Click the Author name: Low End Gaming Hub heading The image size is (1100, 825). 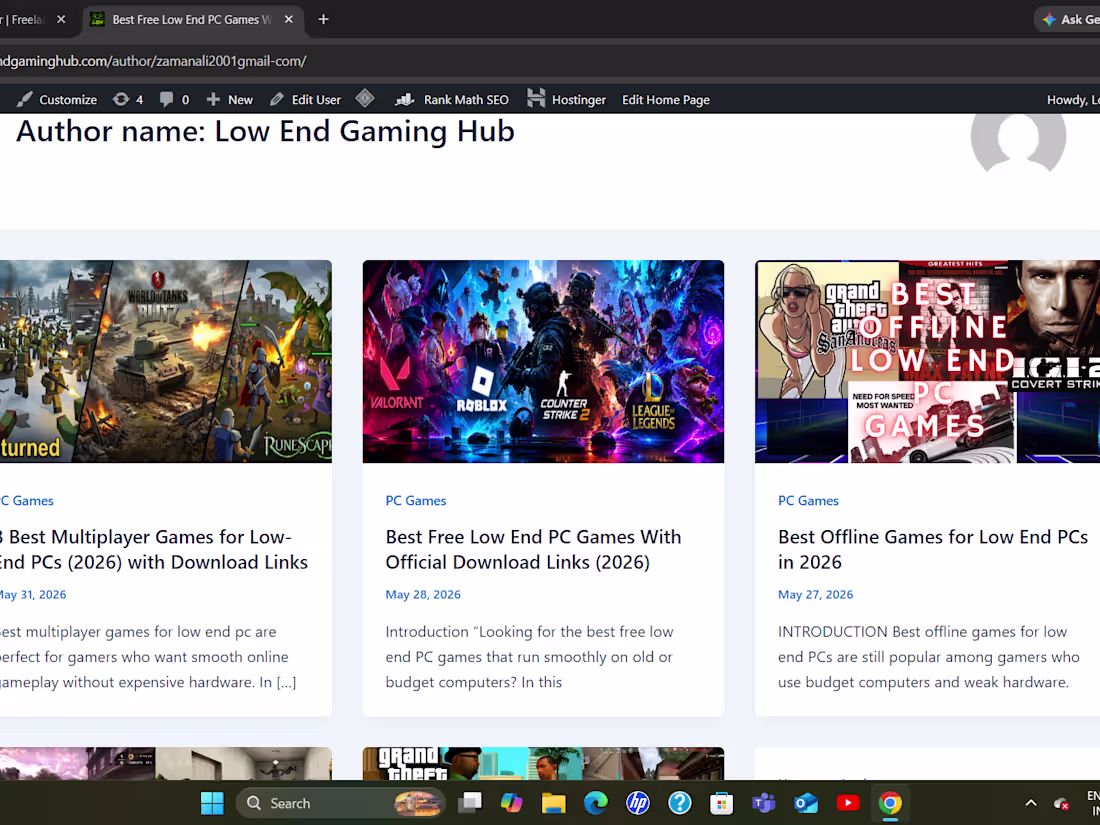265,131
